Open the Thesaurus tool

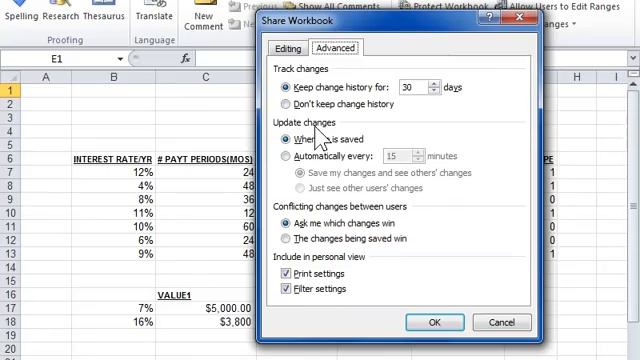click(104, 11)
